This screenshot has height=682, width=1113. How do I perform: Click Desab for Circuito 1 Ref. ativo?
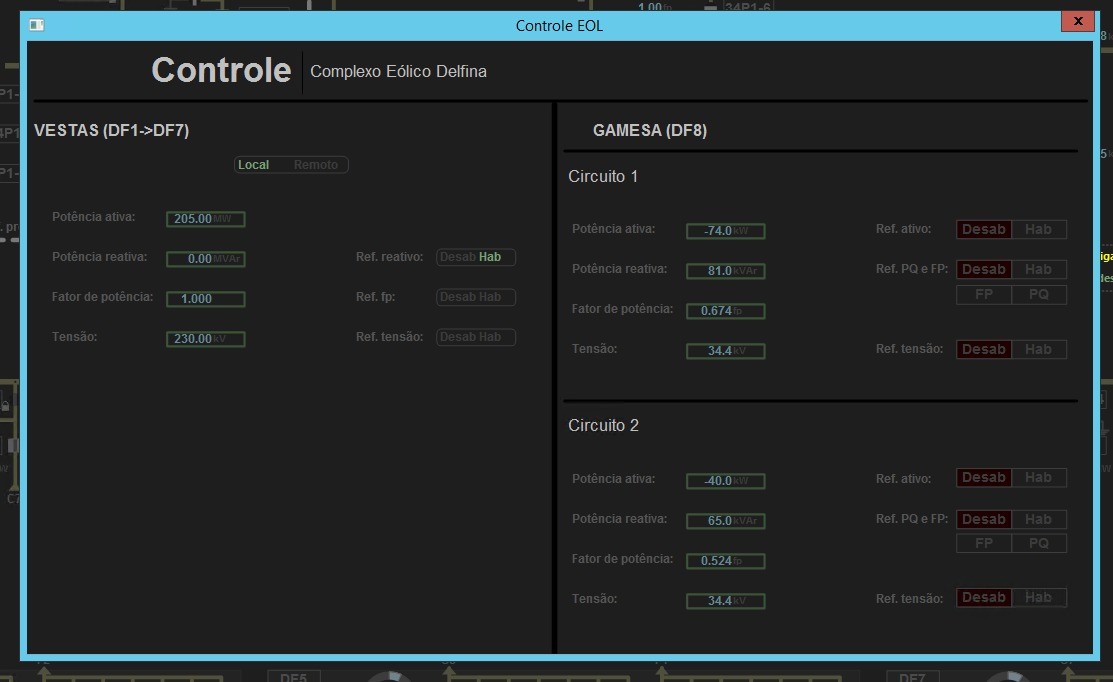point(984,229)
